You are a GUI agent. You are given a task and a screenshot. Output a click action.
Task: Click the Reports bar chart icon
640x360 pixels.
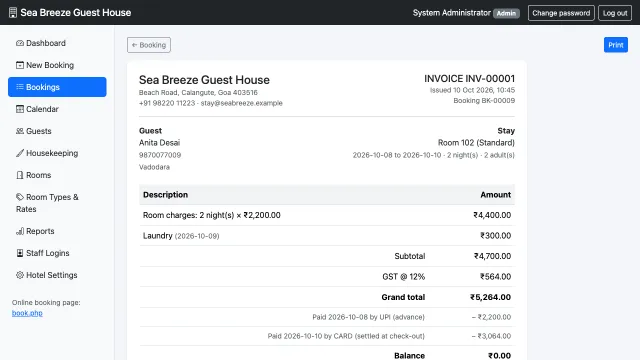click(x=20, y=231)
